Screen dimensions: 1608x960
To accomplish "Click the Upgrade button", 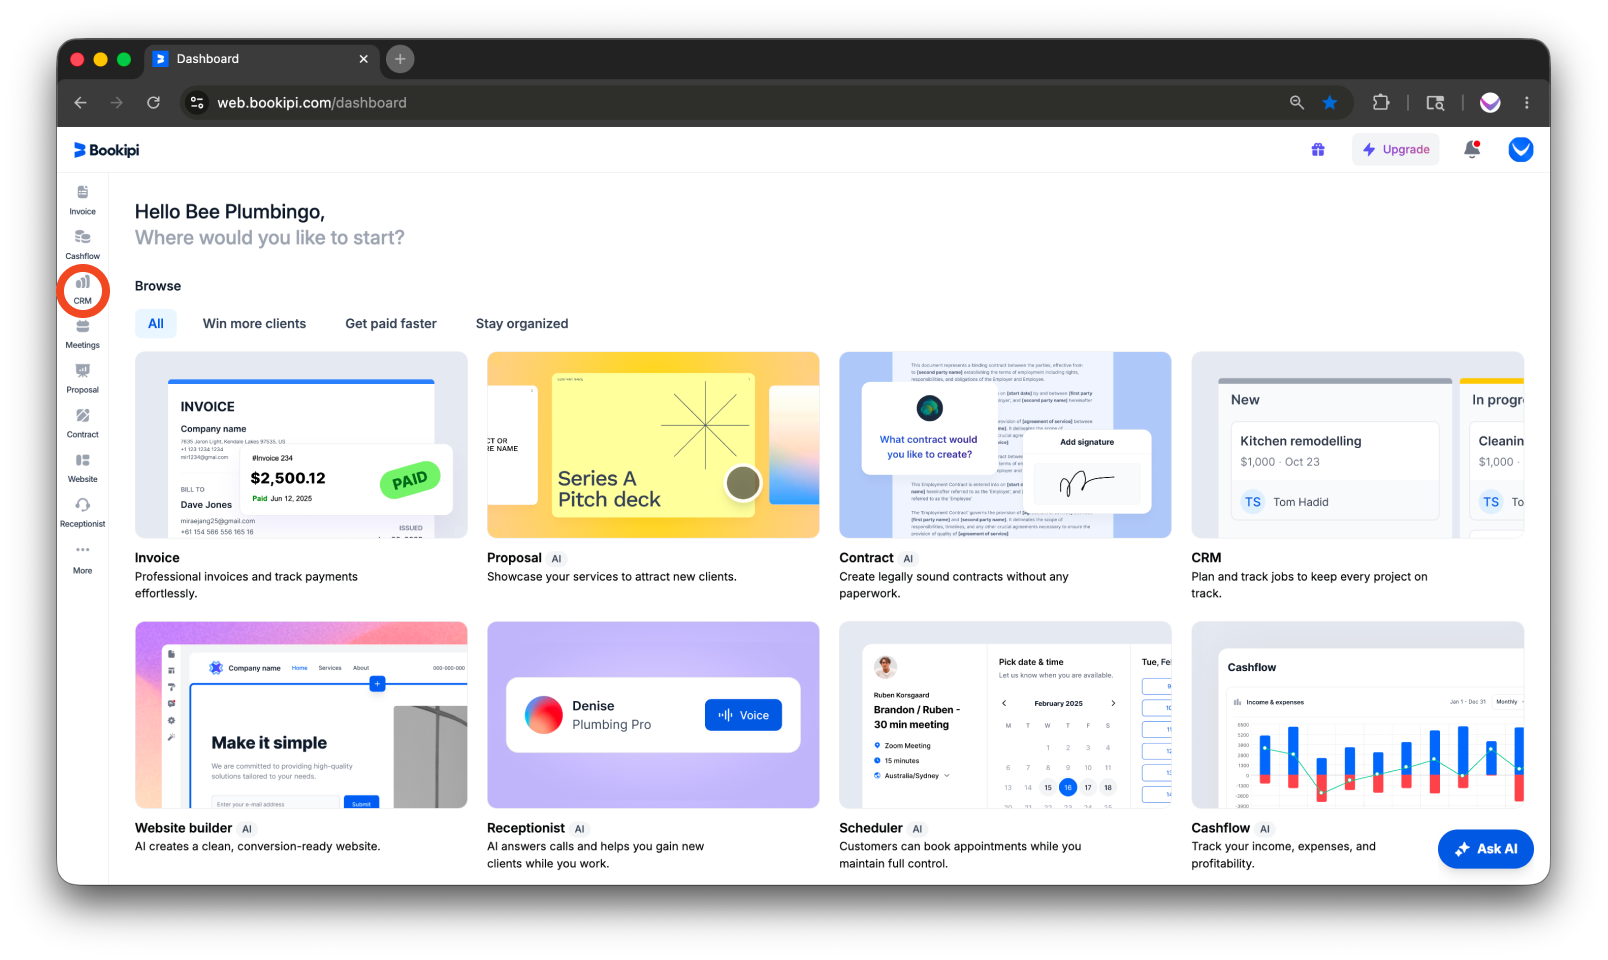I will pos(1396,150).
